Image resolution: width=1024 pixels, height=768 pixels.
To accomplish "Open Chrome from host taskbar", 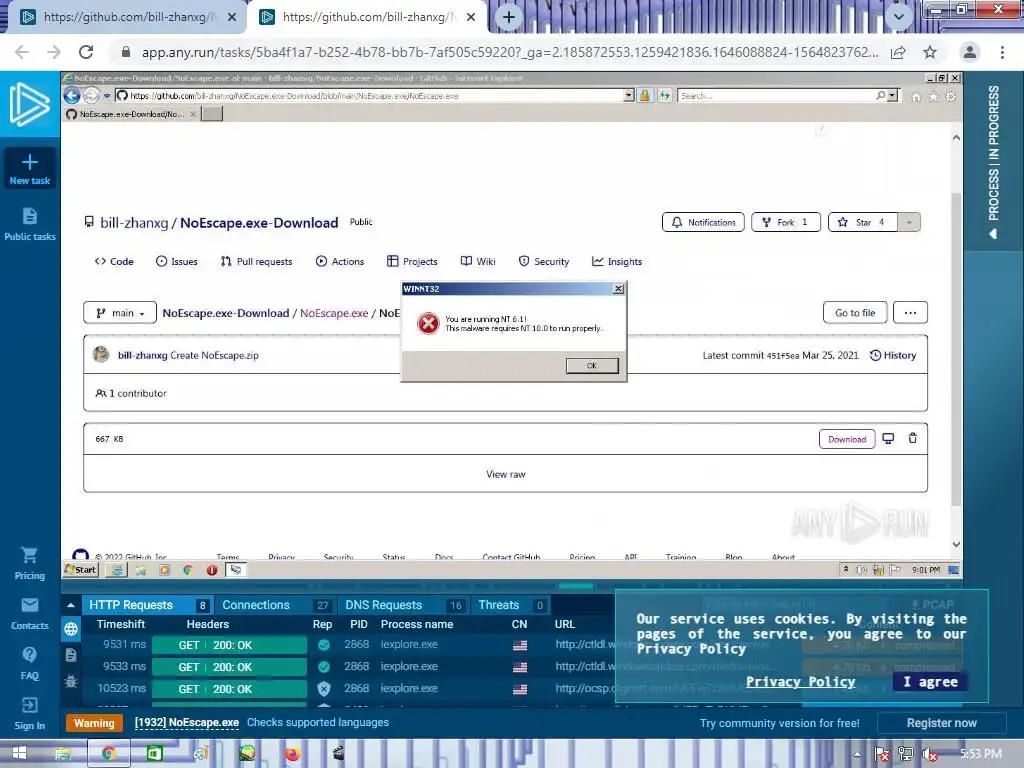I will [x=108, y=754].
